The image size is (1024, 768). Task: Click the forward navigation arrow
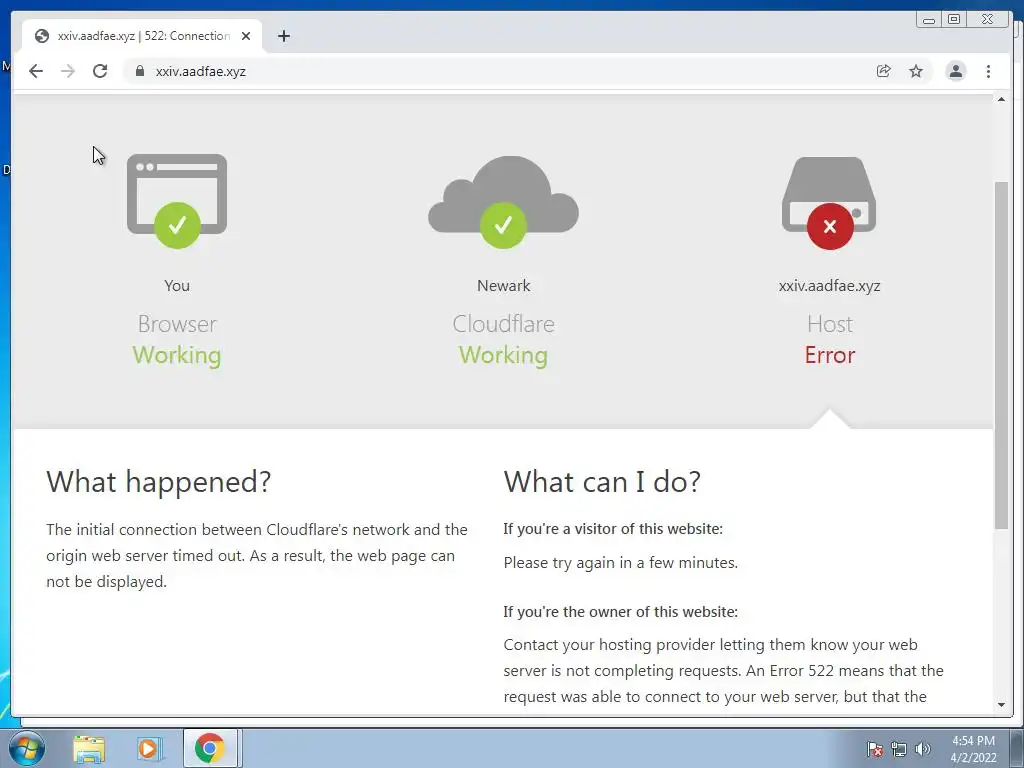(68, 71)
